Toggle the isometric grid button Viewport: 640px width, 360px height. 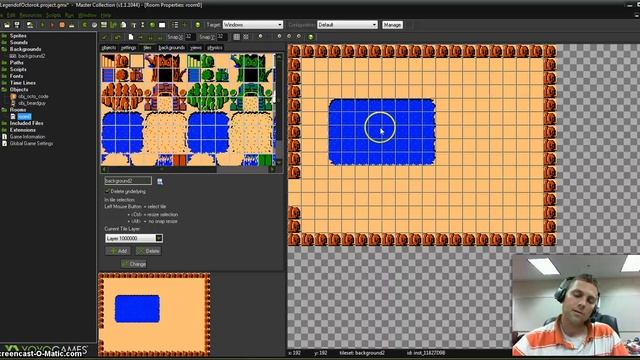tap(246, 37)
